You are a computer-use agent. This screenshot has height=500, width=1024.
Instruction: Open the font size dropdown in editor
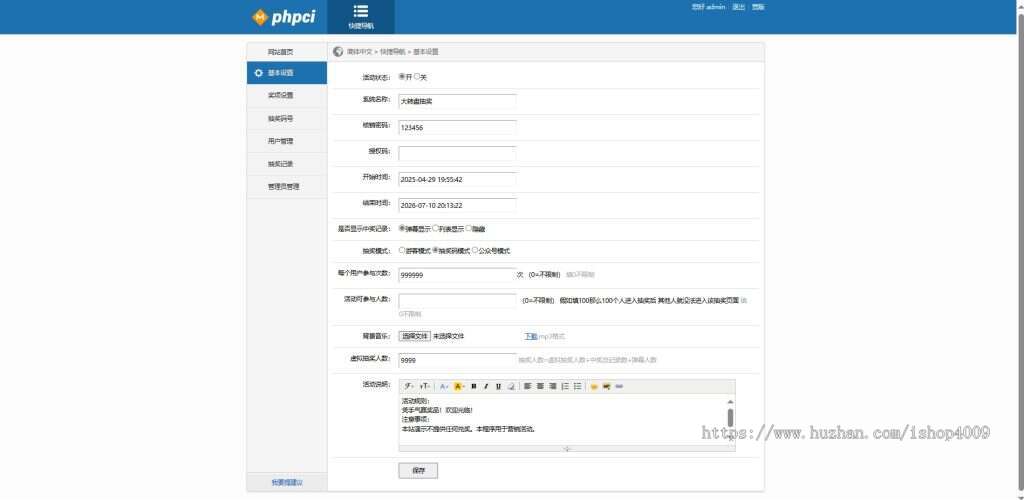[x=424, y=386]
